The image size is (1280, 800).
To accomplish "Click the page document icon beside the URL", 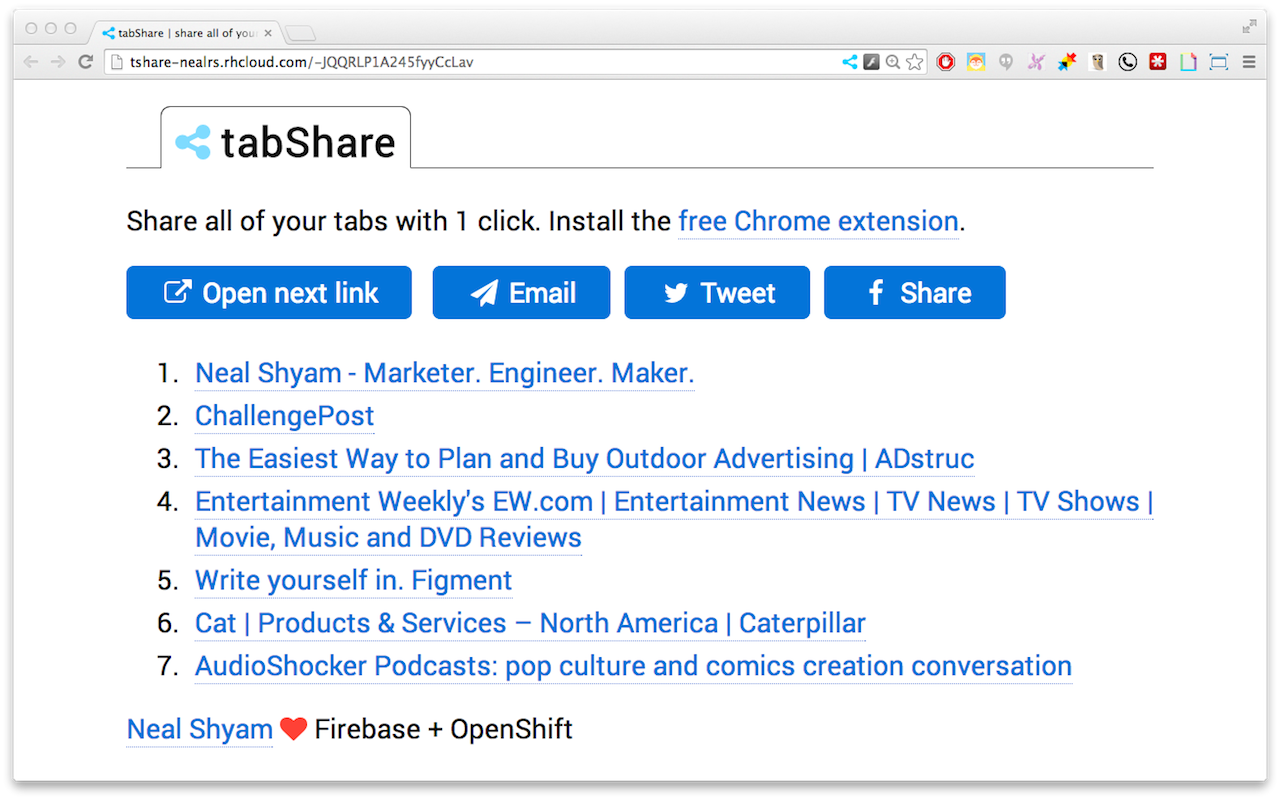I will pos(116,62).
